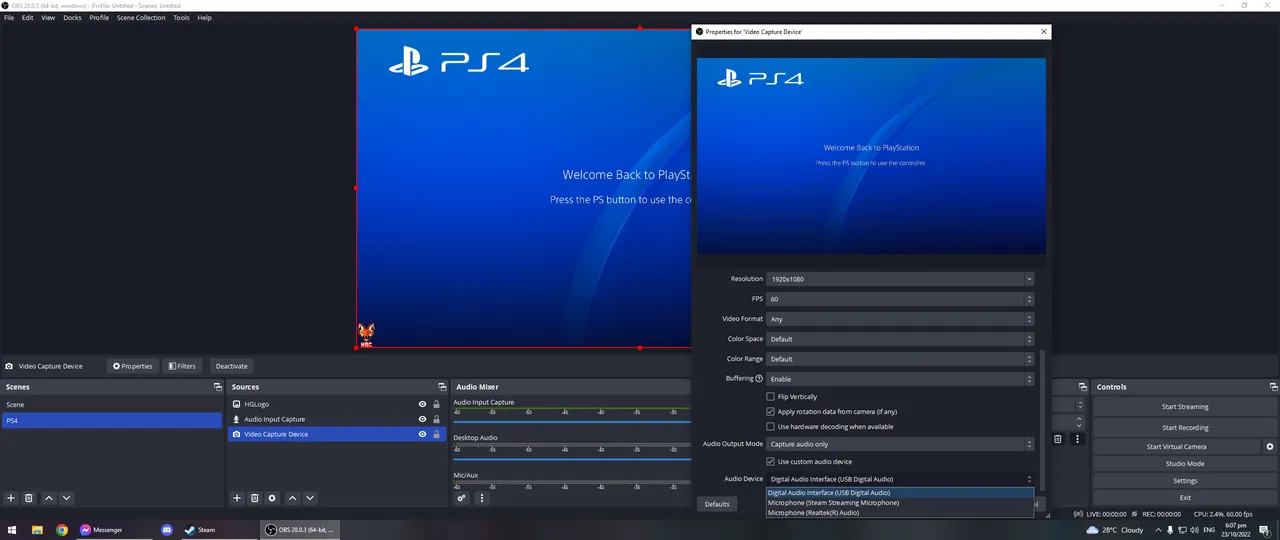
Task: Open Windows Start menu
Action: [x=13, y=530]
